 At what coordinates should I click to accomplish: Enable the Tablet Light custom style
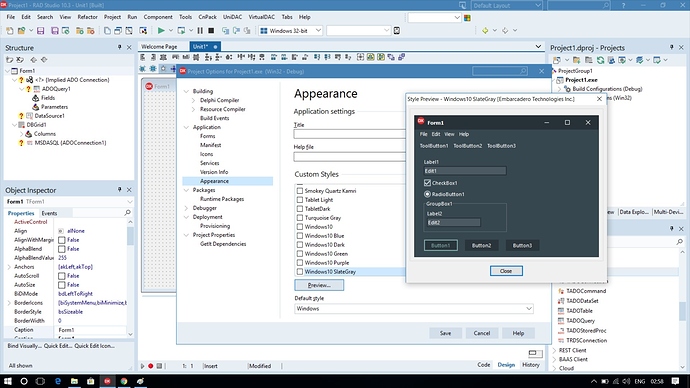pyautogui.click(x=300, y=200)
